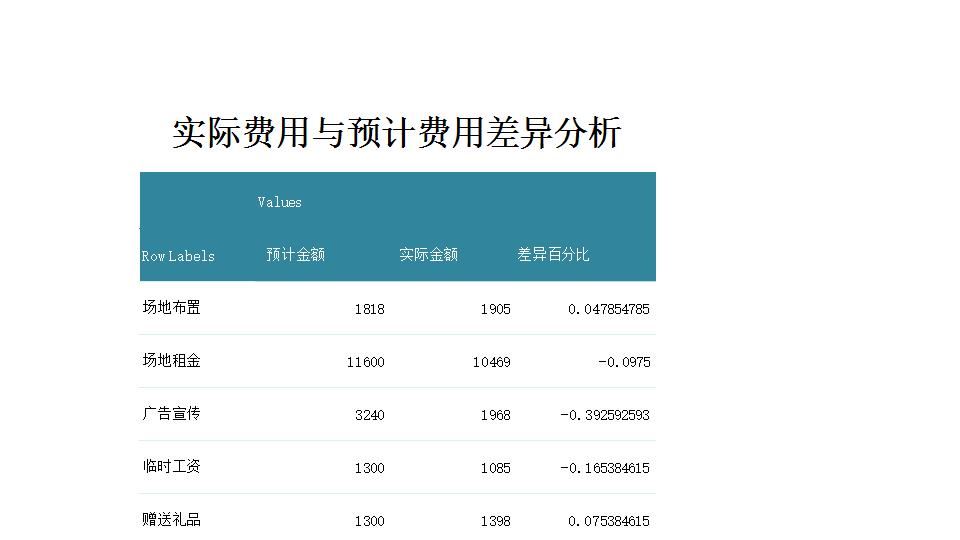Click the 场地布置 row label
The height and width of the screenshot is (540, 960).
[x=171, y=307]
